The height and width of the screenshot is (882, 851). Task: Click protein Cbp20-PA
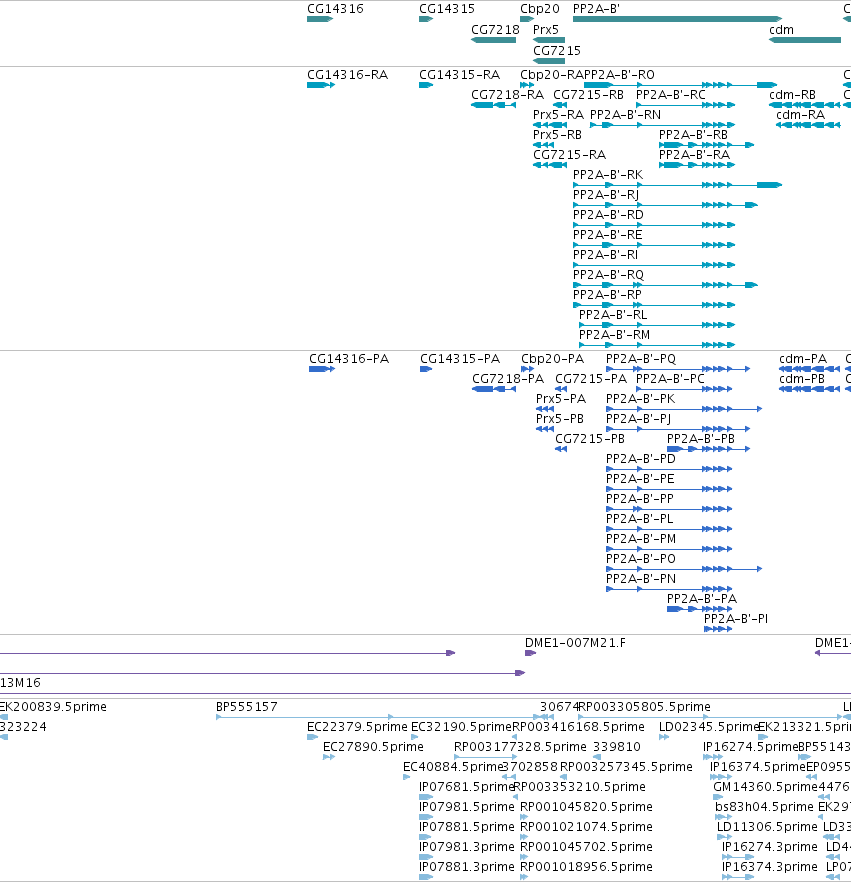[528, 369]
